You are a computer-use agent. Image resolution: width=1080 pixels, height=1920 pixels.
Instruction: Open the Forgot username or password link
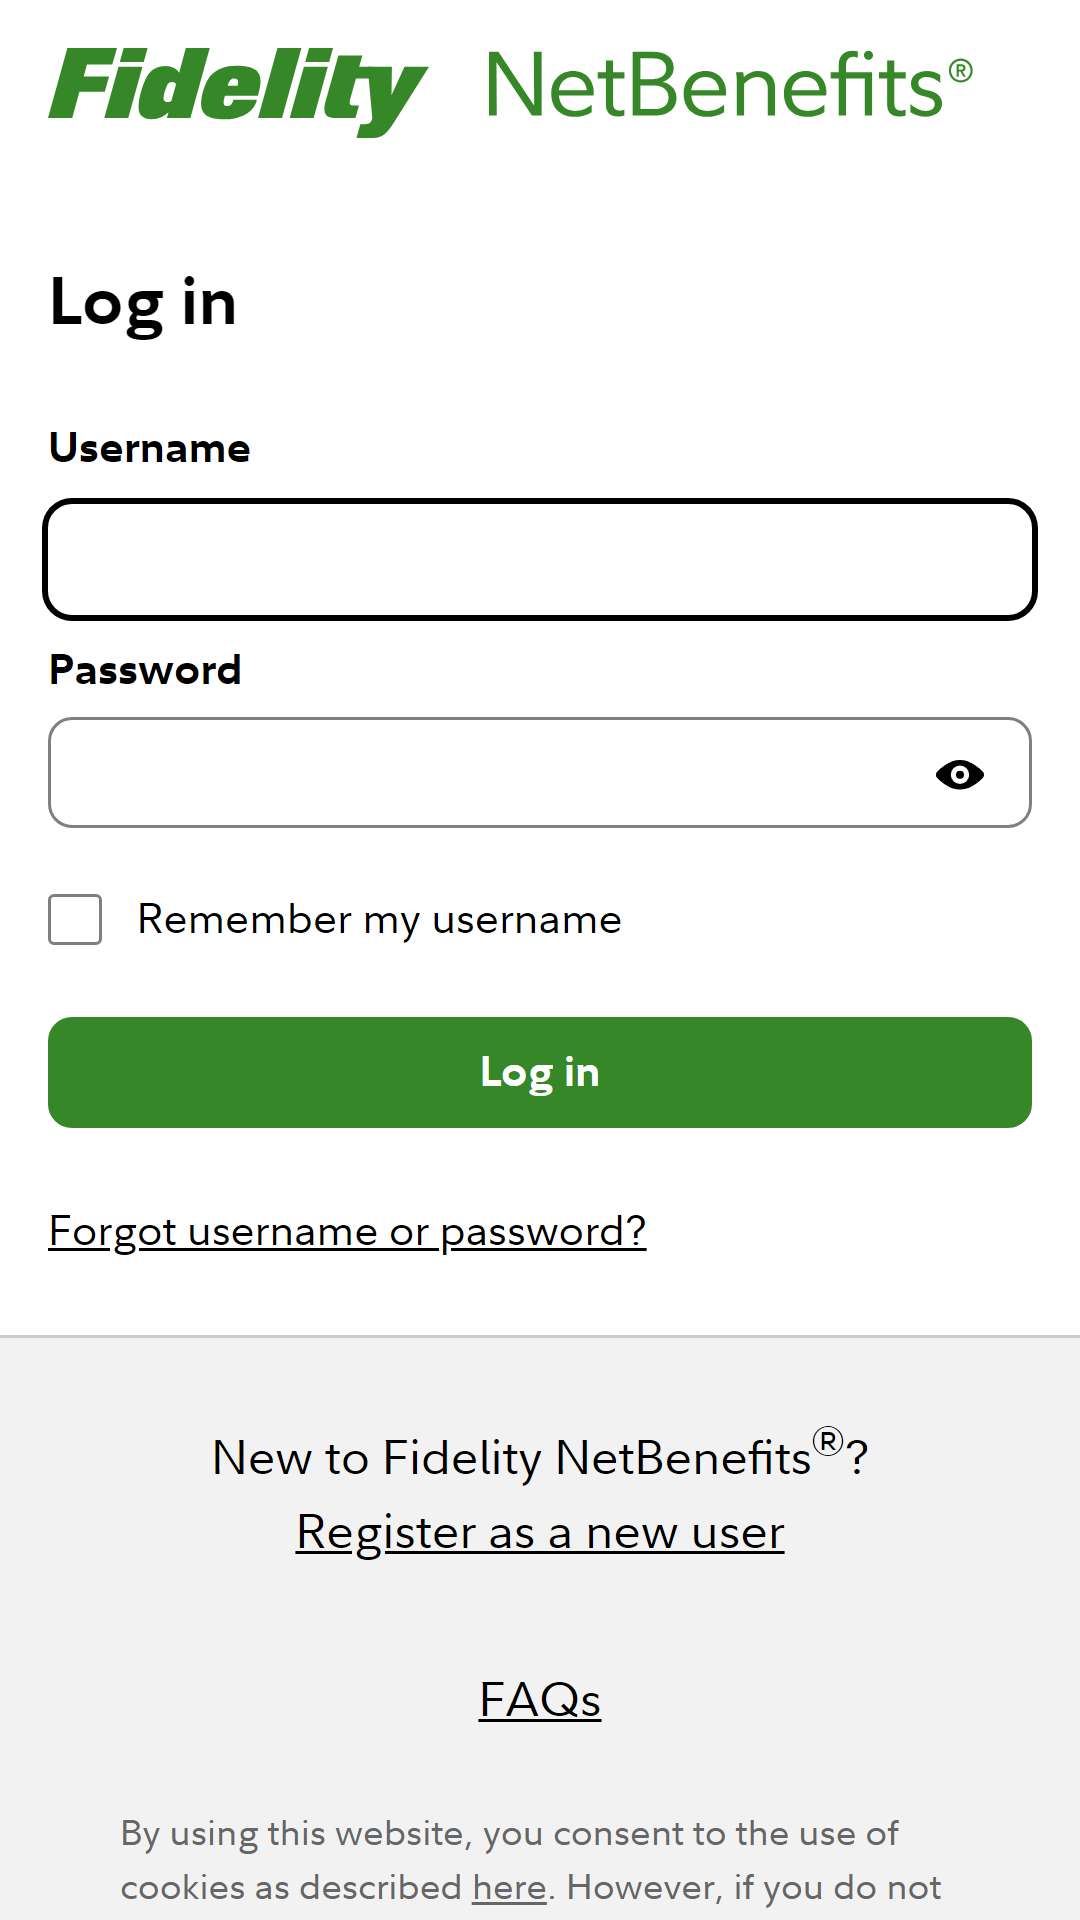[348, 1231]
